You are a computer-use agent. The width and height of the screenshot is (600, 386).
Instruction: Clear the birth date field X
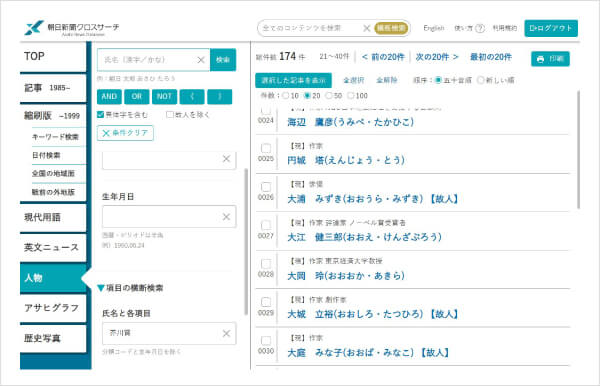[226, 217]
